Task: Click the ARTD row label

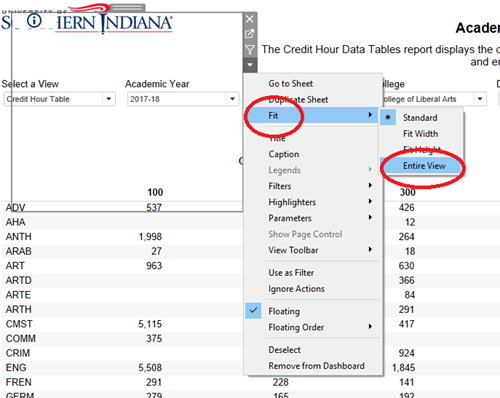Action: click(x=19, y=280)
